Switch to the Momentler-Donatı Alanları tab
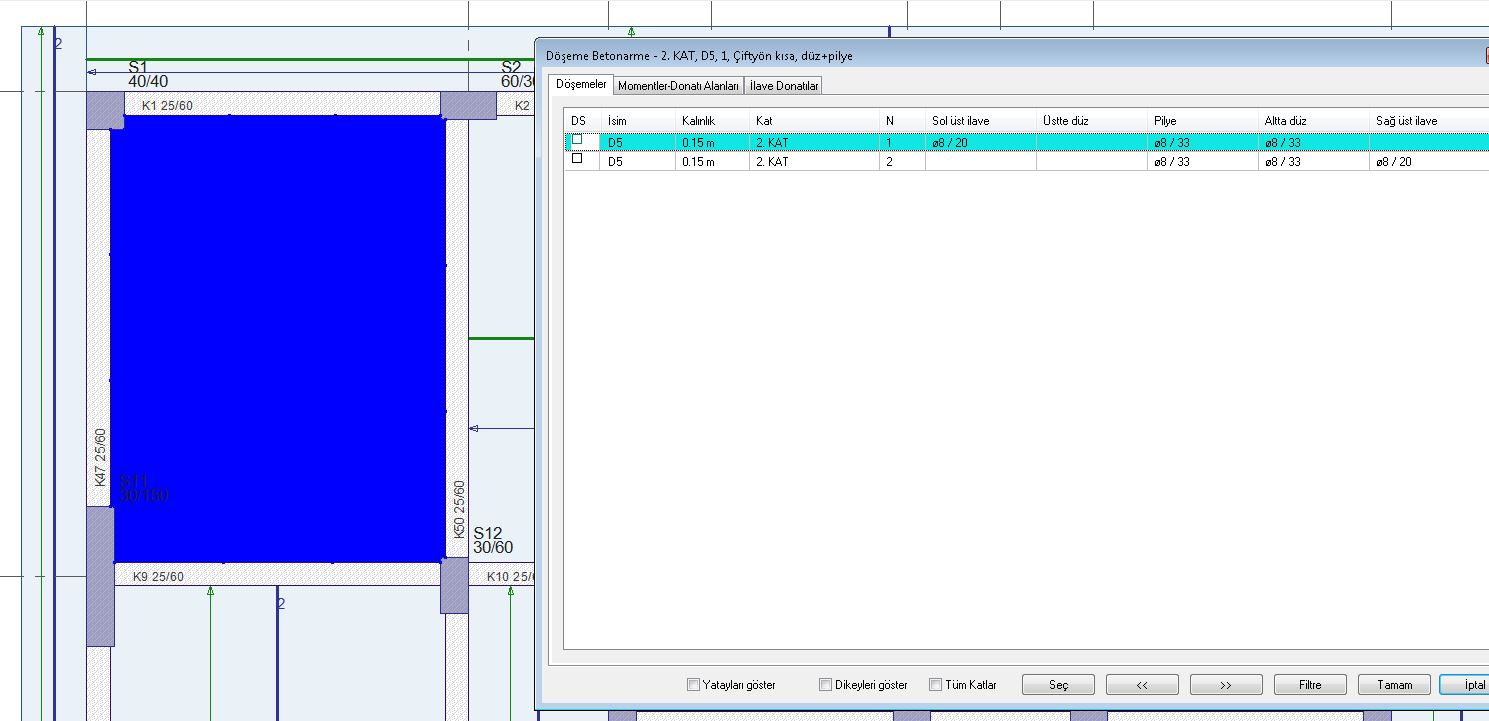This screenshot has height=721, width=1489. tap(678, 87)
